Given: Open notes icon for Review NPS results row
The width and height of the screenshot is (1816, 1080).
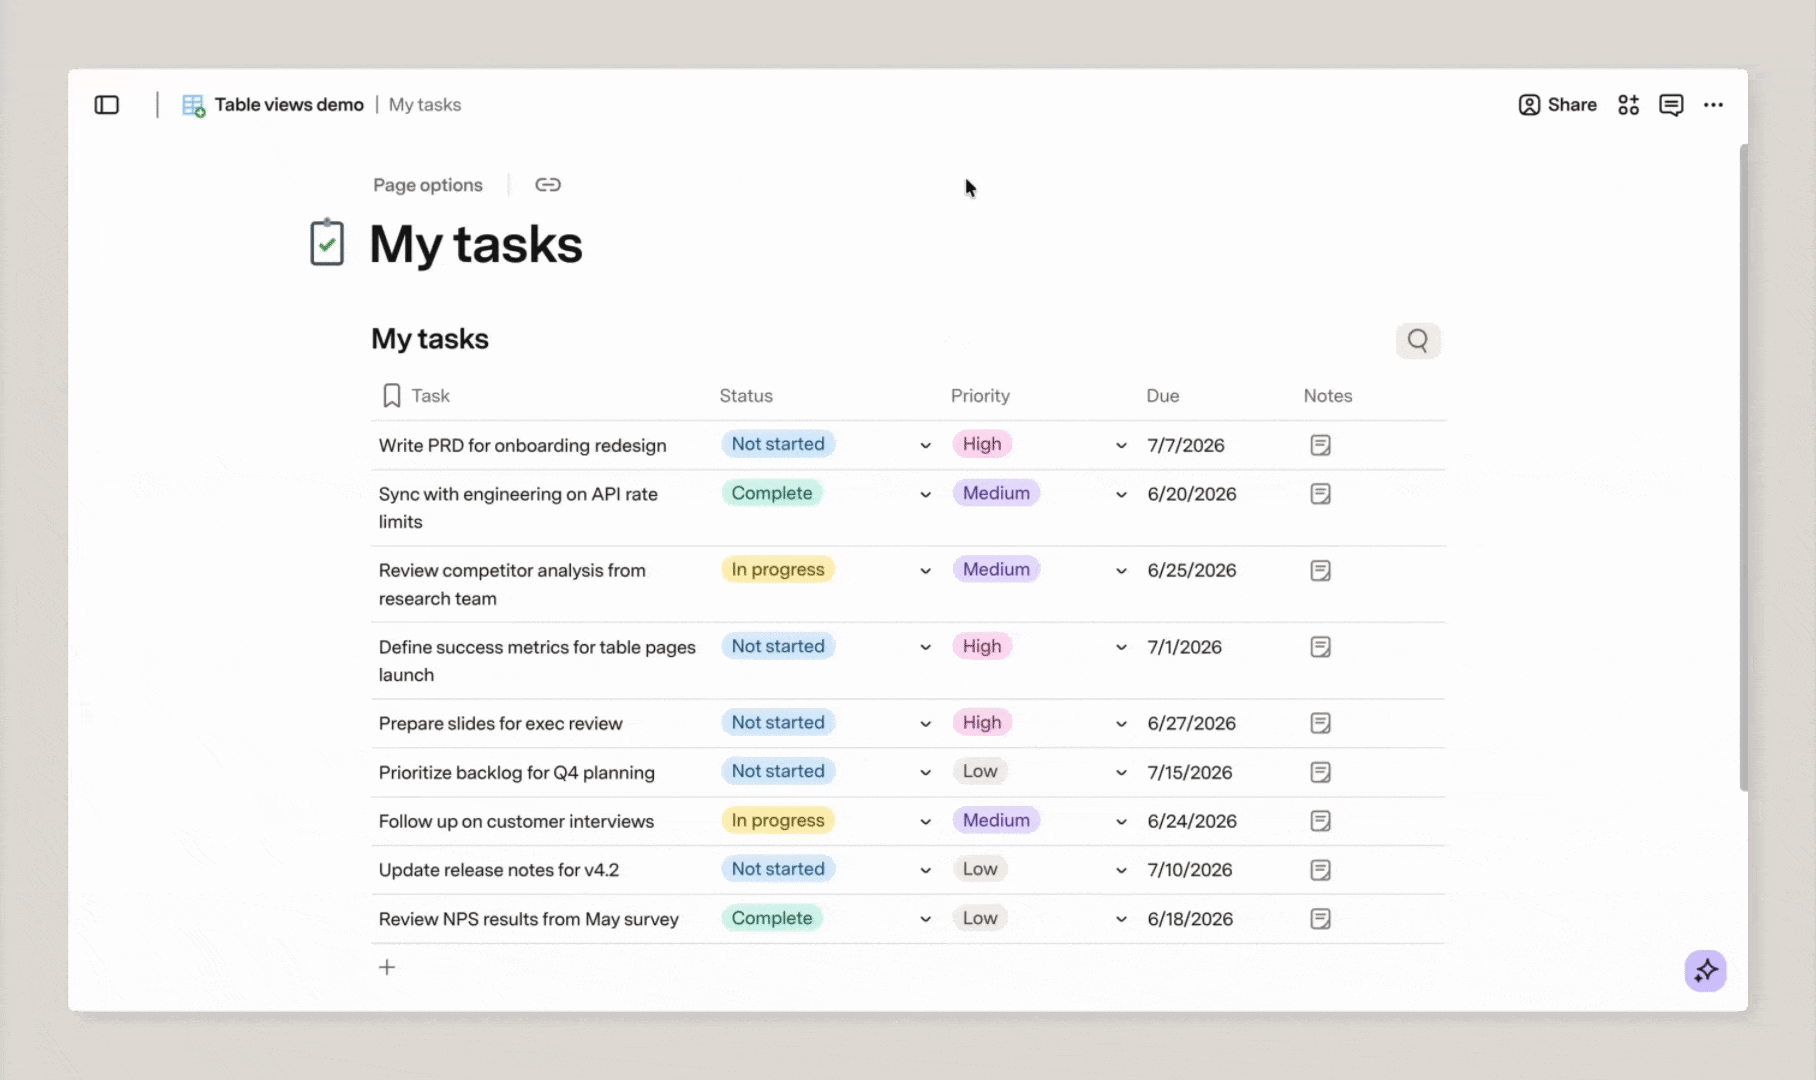Looking at the screenshot, I should (x=1320, y=919).
